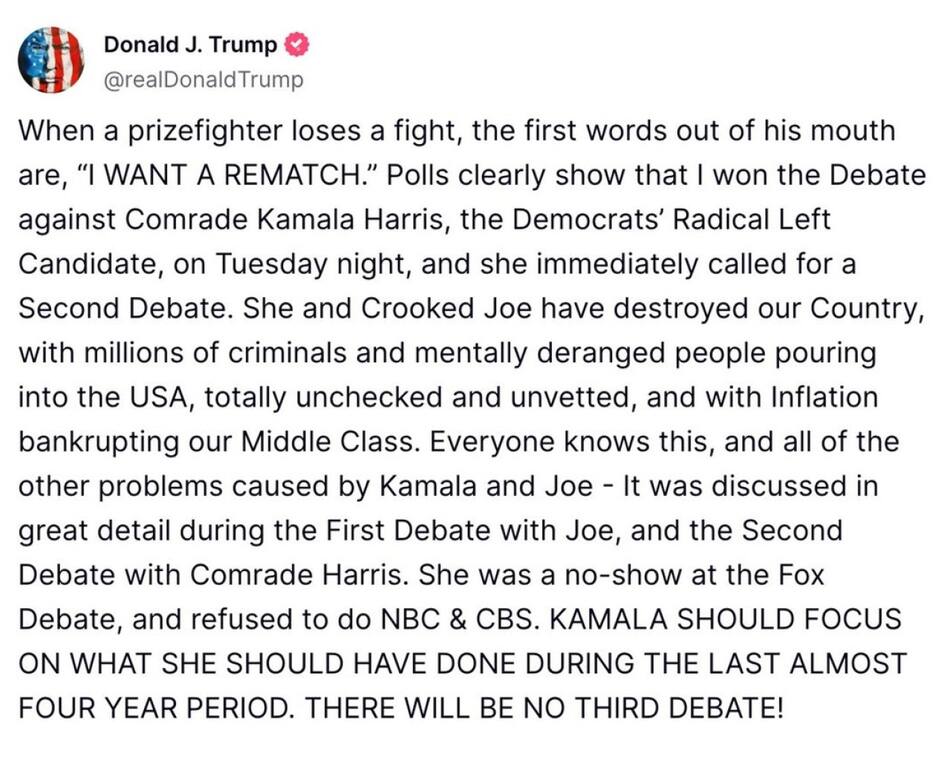
Task: Click the red verified badge icon
Action: point(298,45)
